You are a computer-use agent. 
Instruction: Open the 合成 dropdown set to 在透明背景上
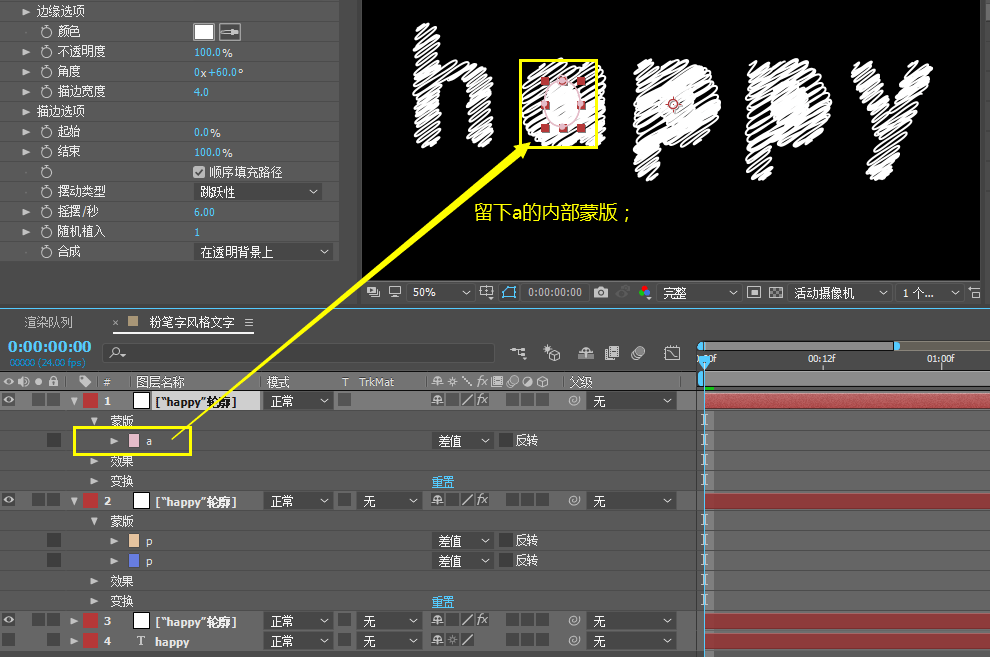click(262, 251)
